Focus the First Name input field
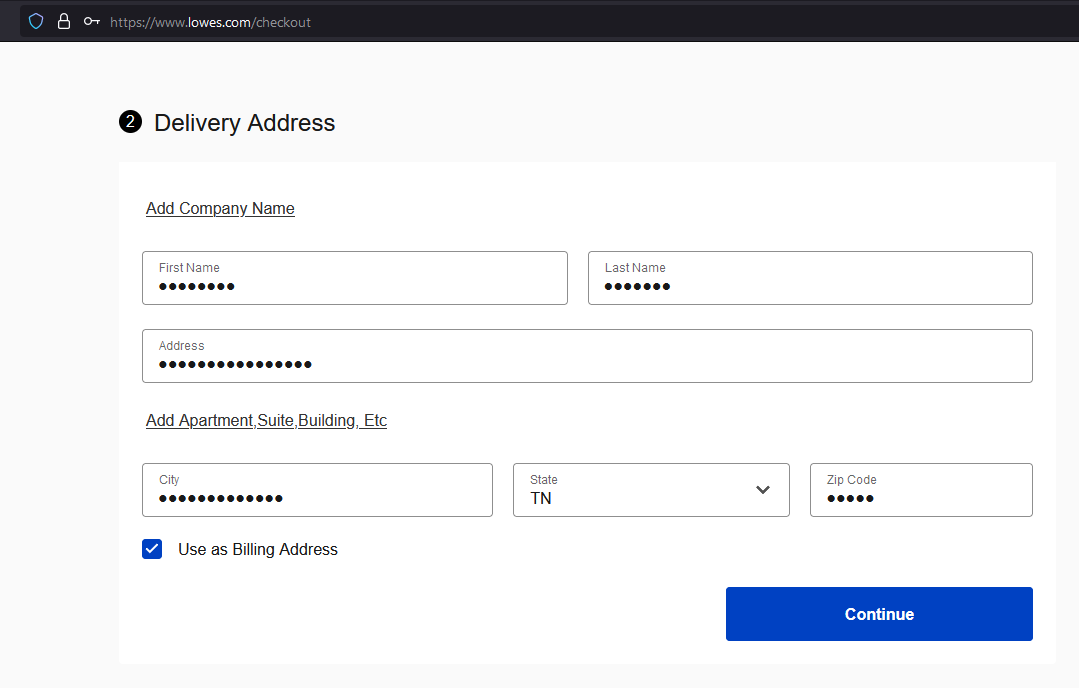The height and width of the screenshot is (688, 1079). click(x=354, y=278)
